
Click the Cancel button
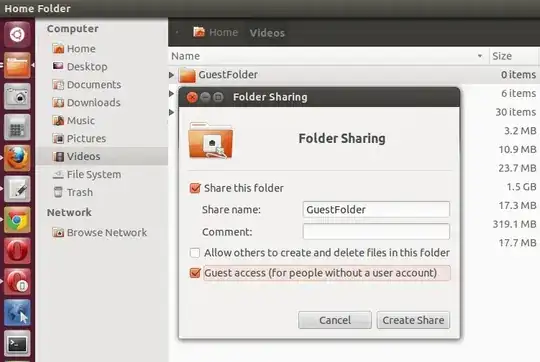coord(335,320)
